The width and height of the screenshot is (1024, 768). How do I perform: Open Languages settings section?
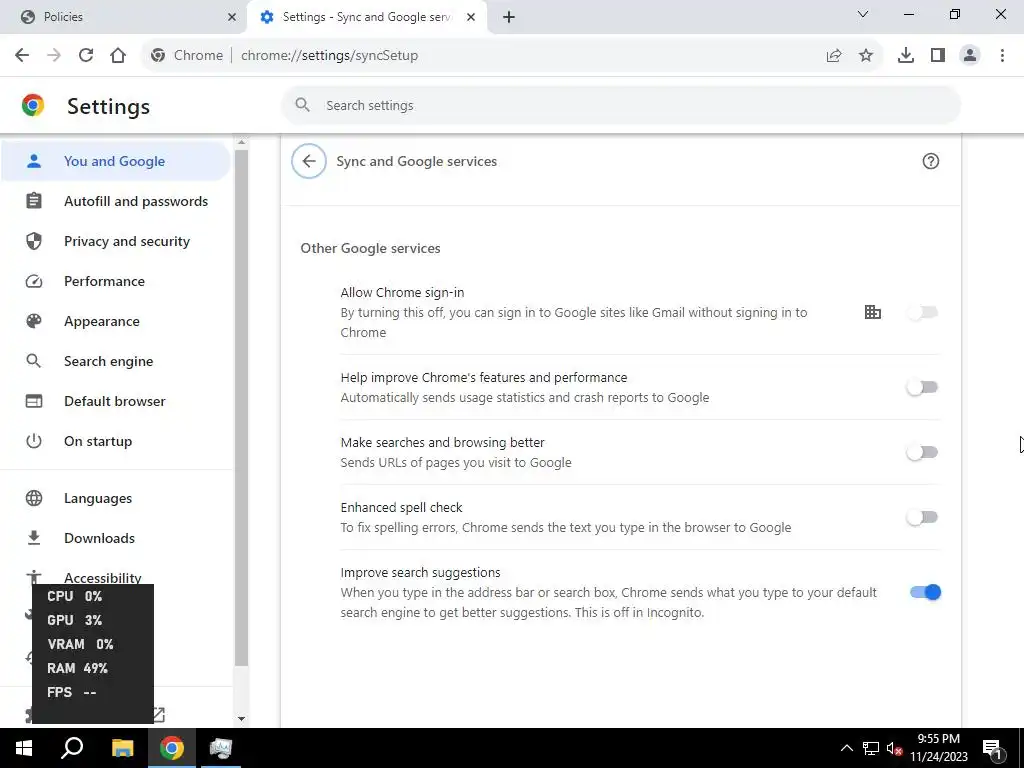click(116, 498)
